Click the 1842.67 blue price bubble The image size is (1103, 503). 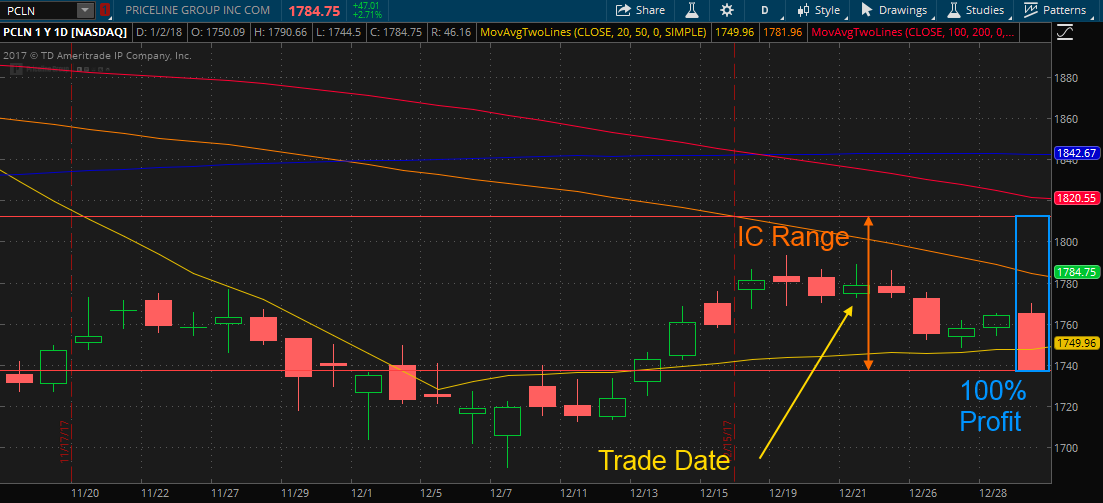pyautogui.click(x=1076, y=153)
